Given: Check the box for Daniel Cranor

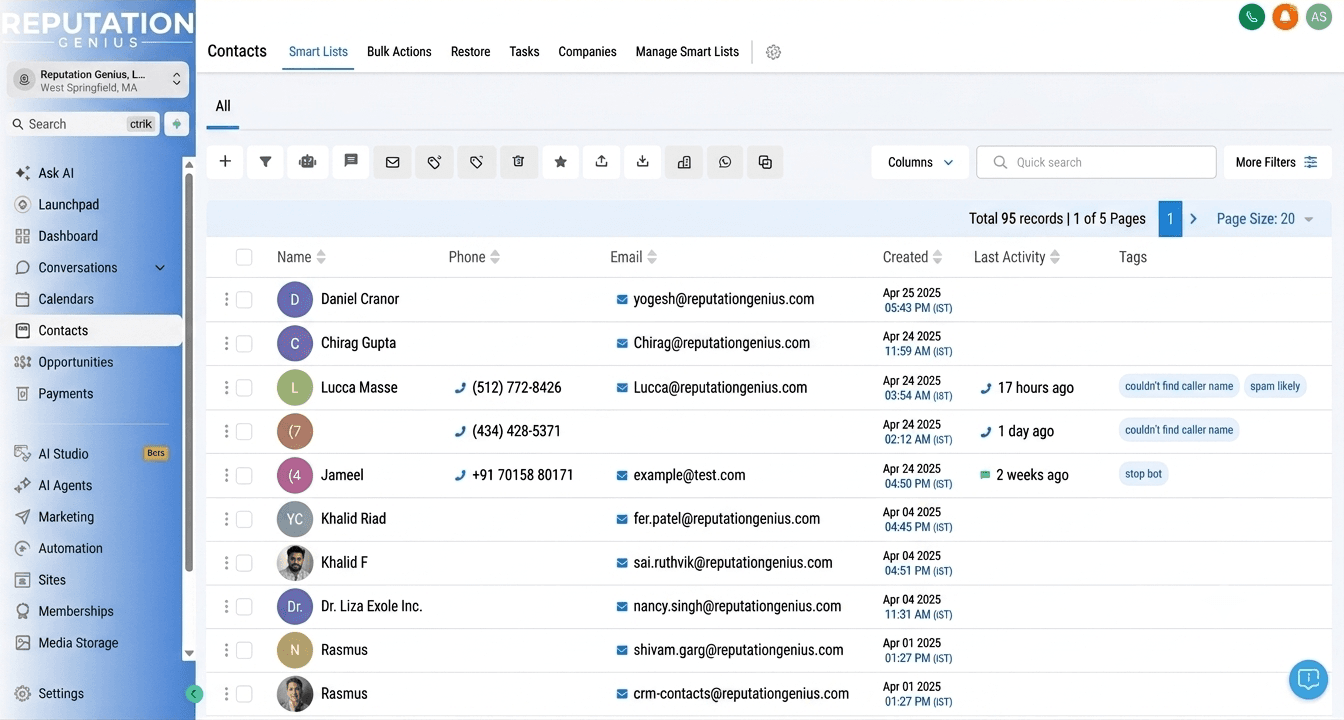Looking at the screenshot, I should tap(244, 299).
